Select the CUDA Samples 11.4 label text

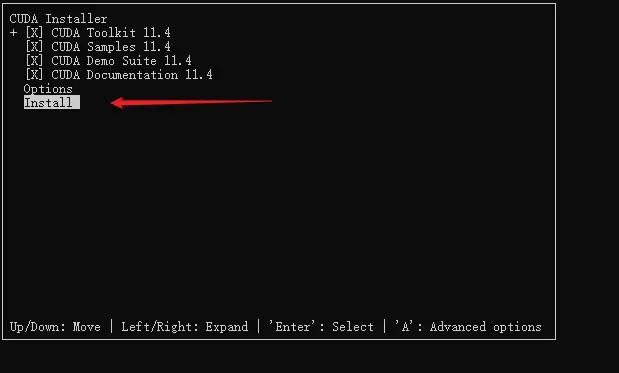click(111, 47)
